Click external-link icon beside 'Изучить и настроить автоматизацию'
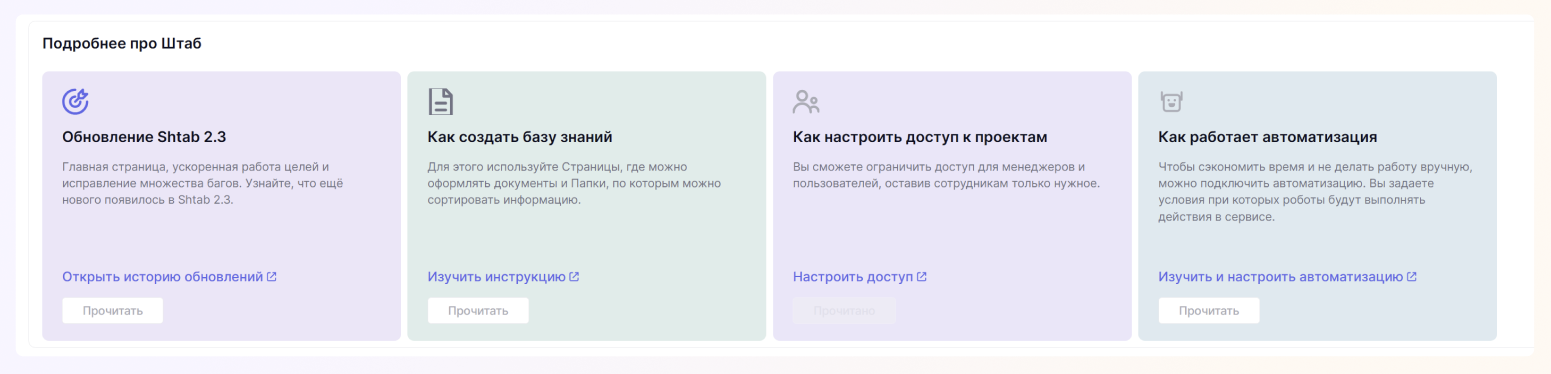 point(1411,277)
